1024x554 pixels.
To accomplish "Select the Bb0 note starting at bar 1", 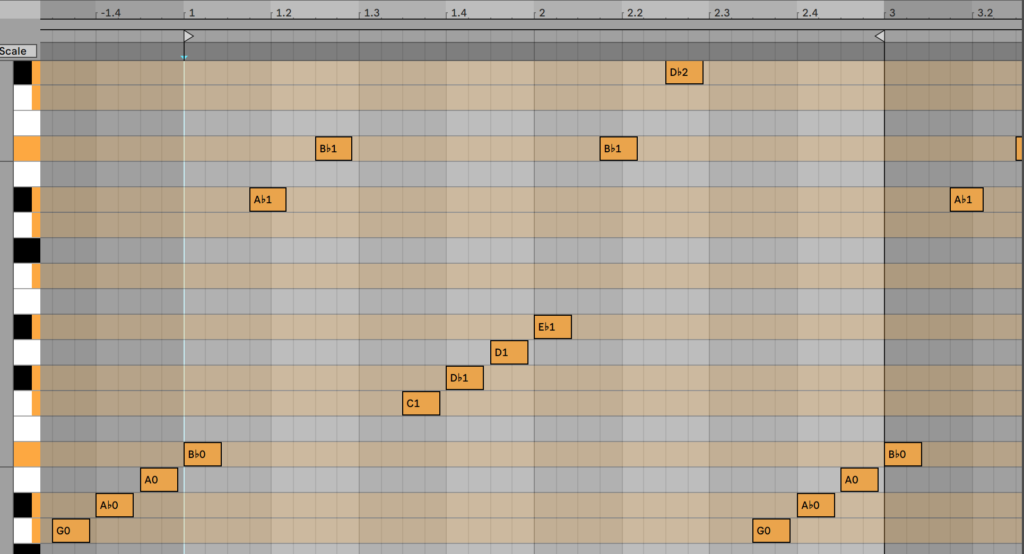I will [202, 454].
